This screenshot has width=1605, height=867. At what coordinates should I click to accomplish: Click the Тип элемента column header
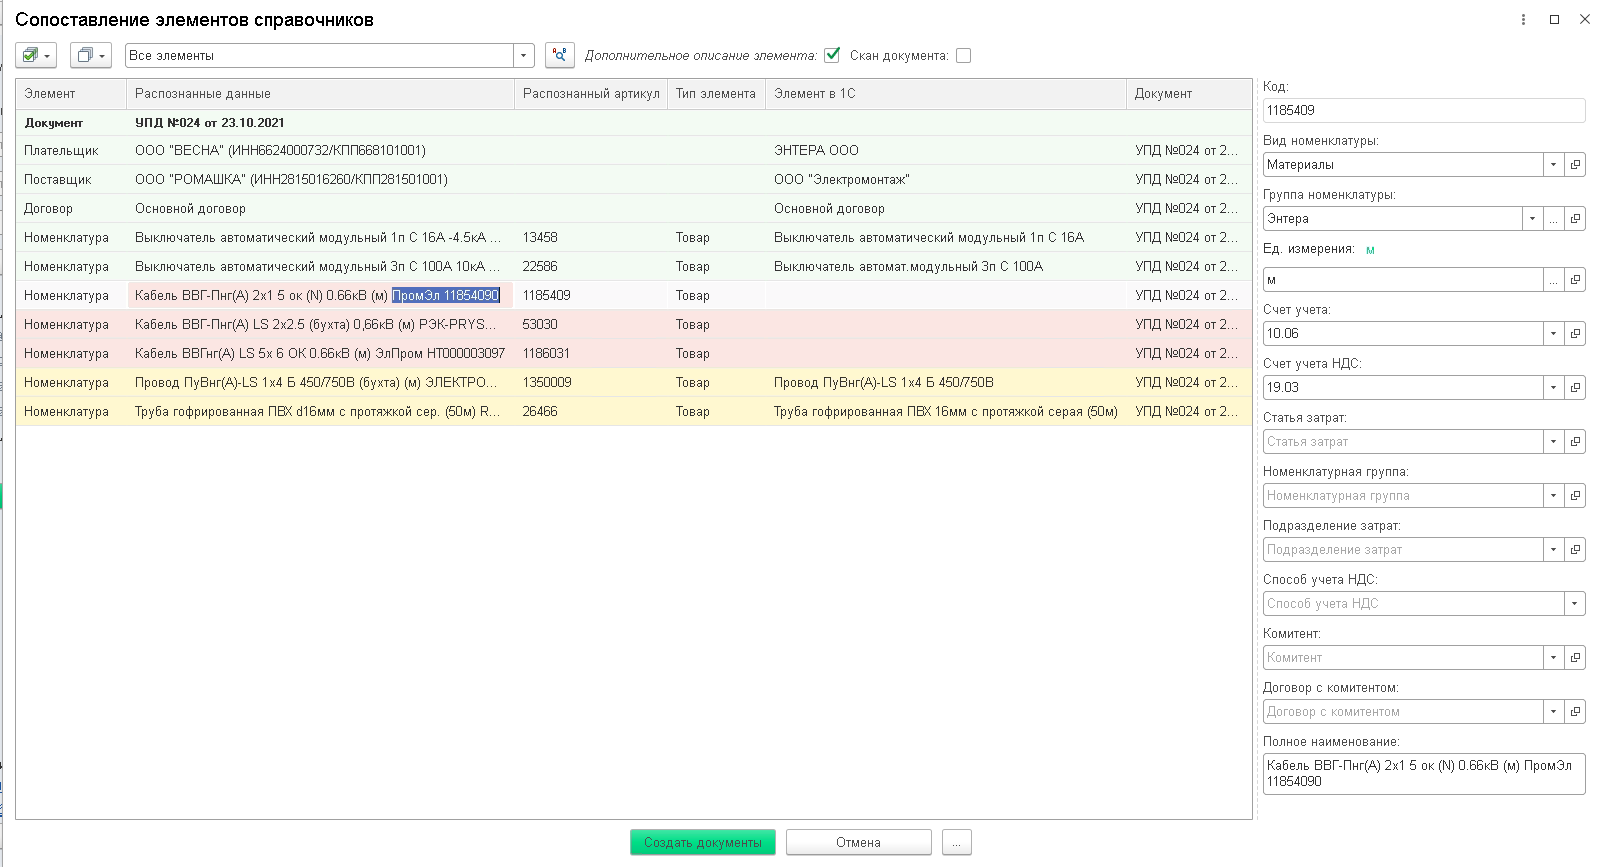pos(716,94)
